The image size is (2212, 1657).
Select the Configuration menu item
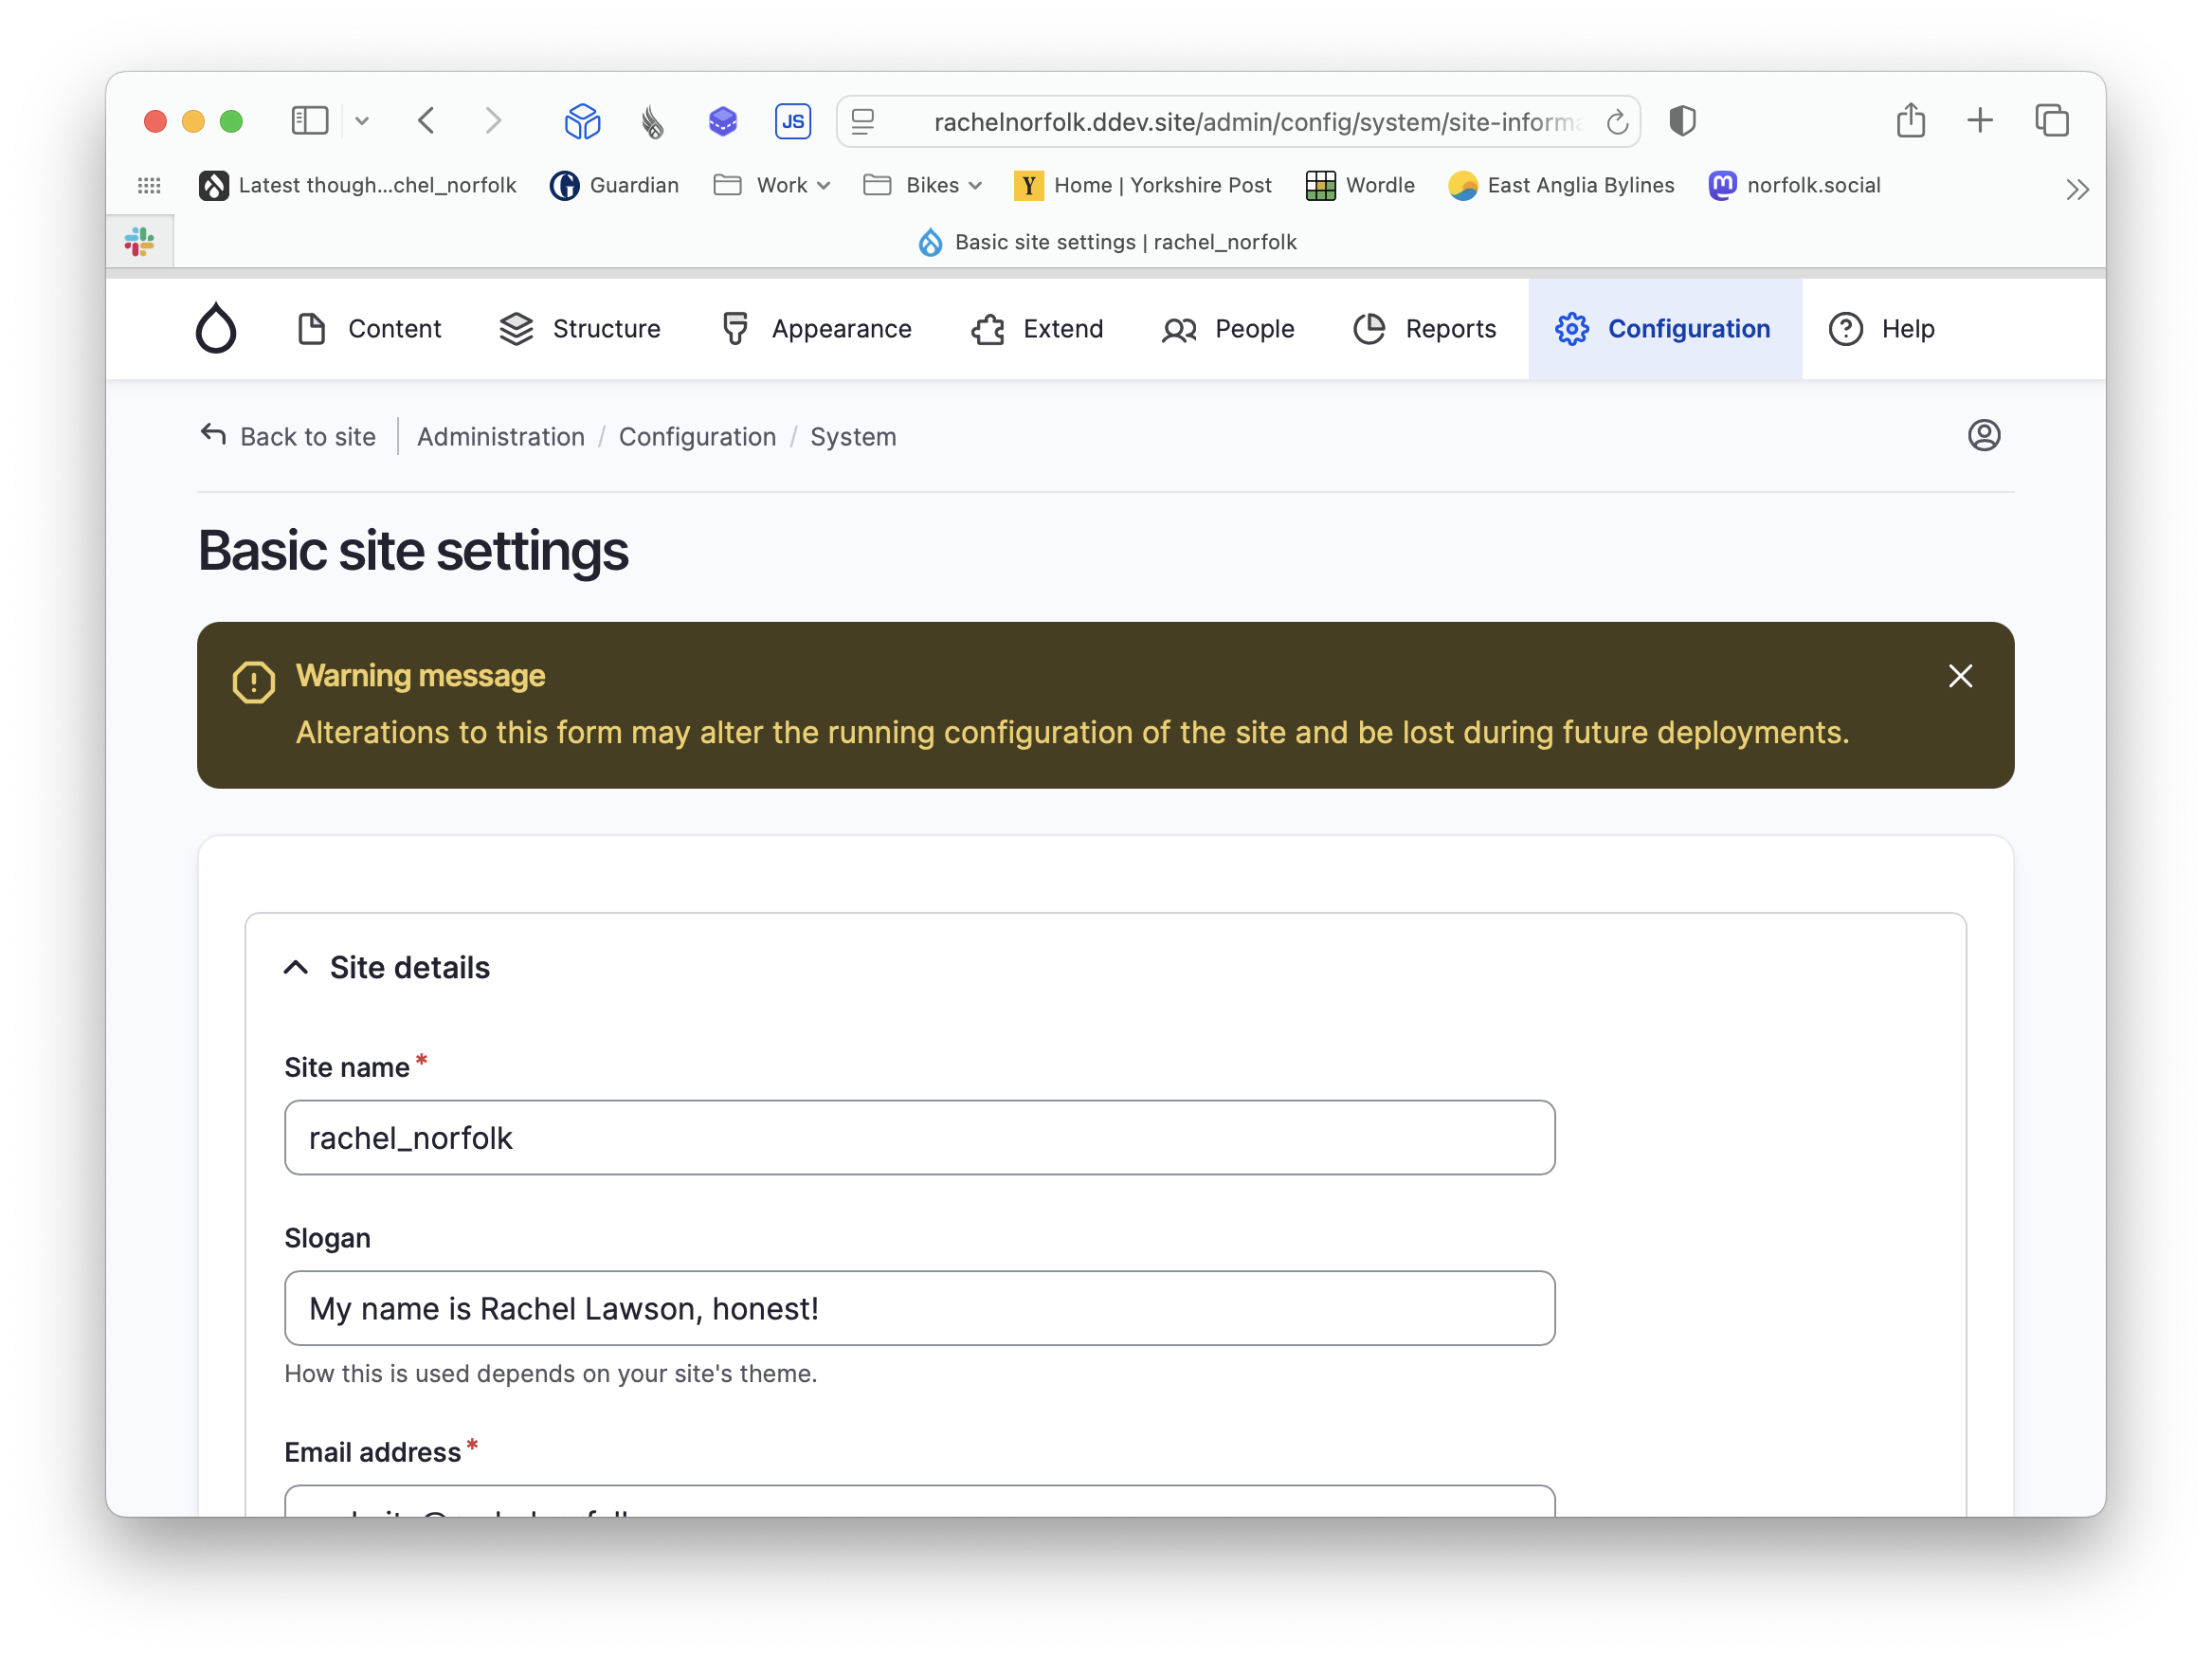(x=1664, y=329)
